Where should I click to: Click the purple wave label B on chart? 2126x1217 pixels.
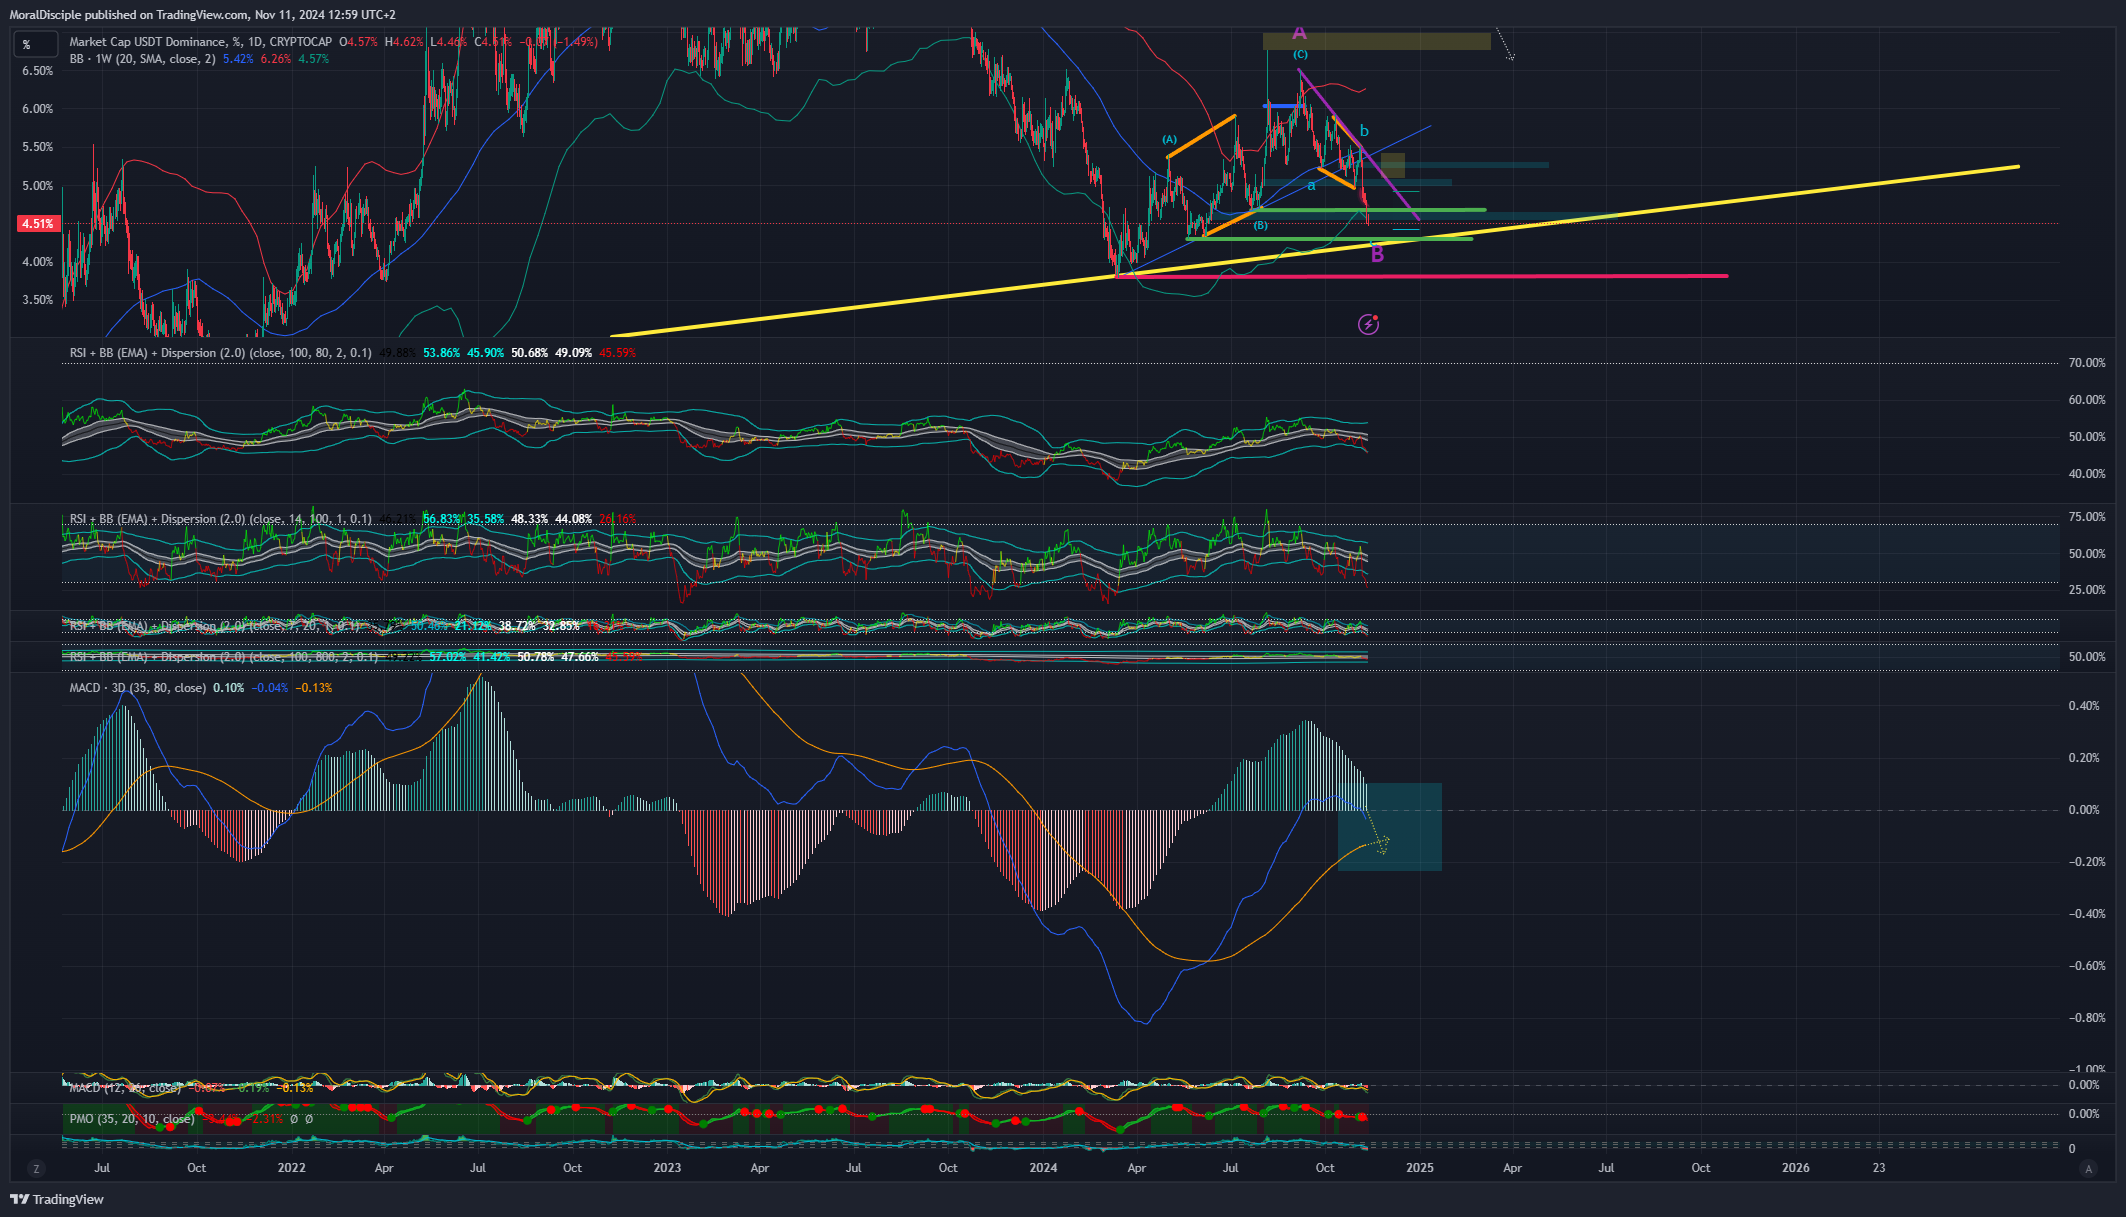click(x=1377, y=254)
